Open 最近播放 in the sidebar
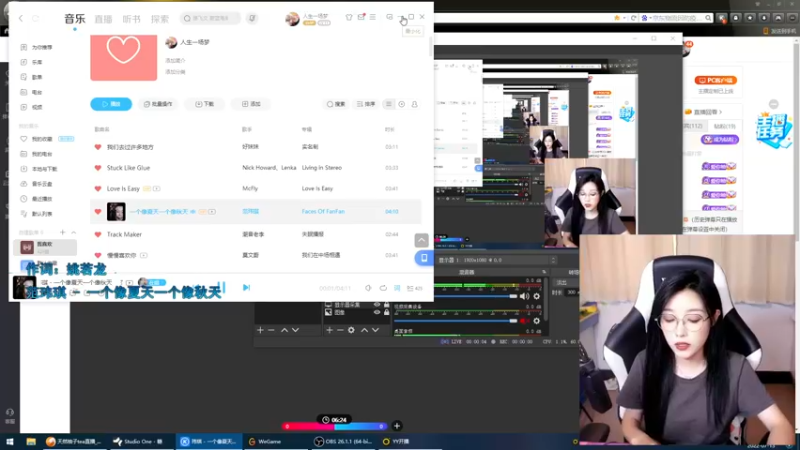800x450 pixels. pos(42,199)
